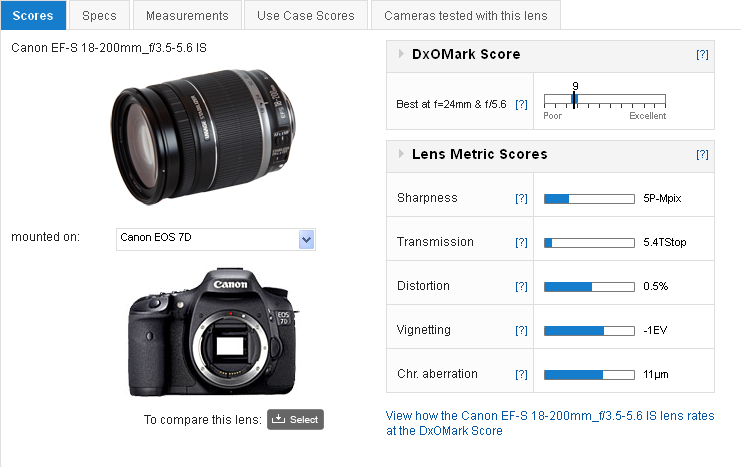Open the mounted on camera dropdown
The image size is (741, 467).
pos(216,239)
